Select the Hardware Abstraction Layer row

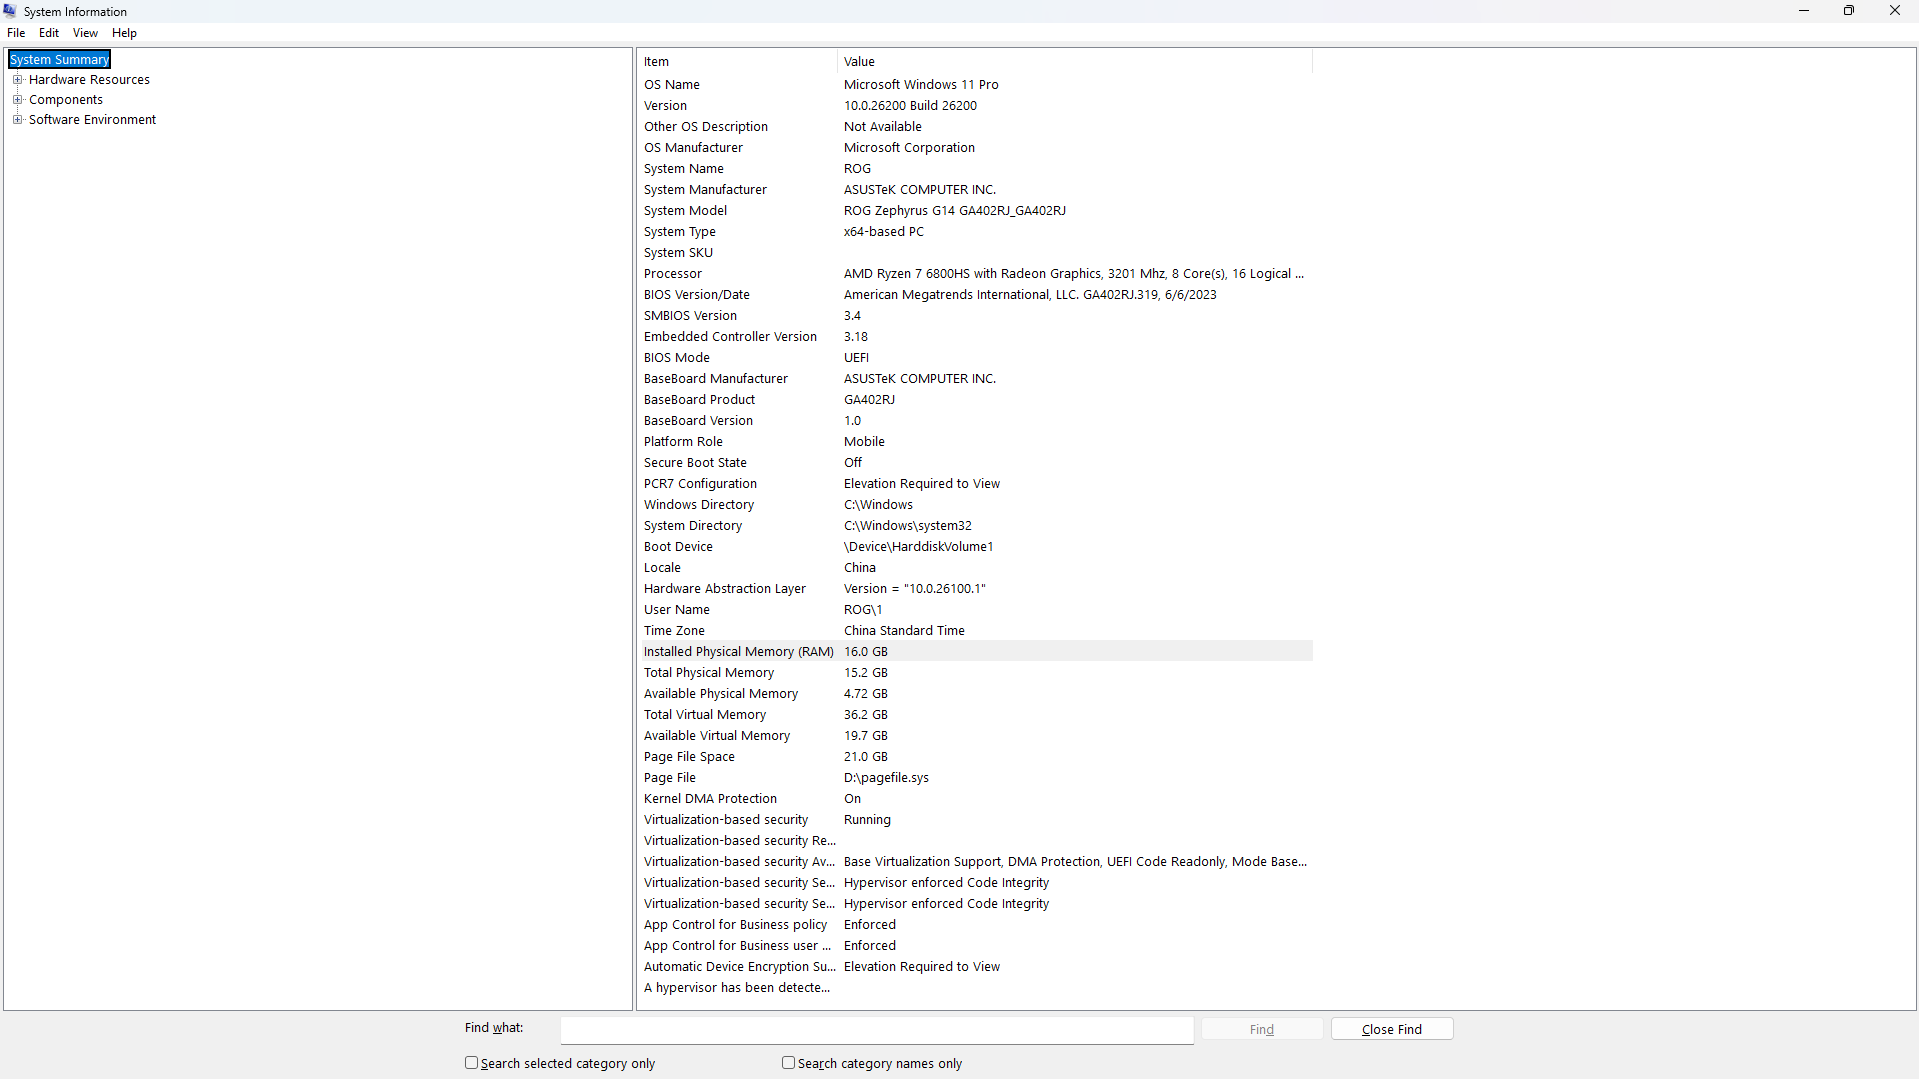coord(975,589)
